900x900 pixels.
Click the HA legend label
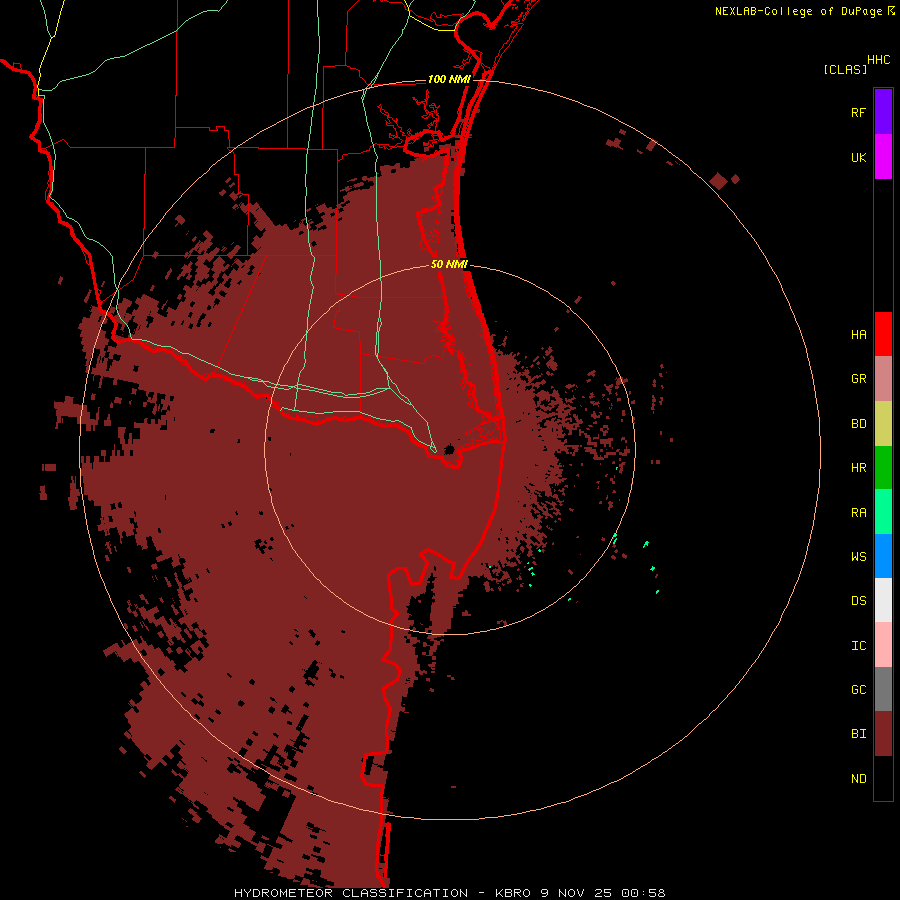(858, 335)
